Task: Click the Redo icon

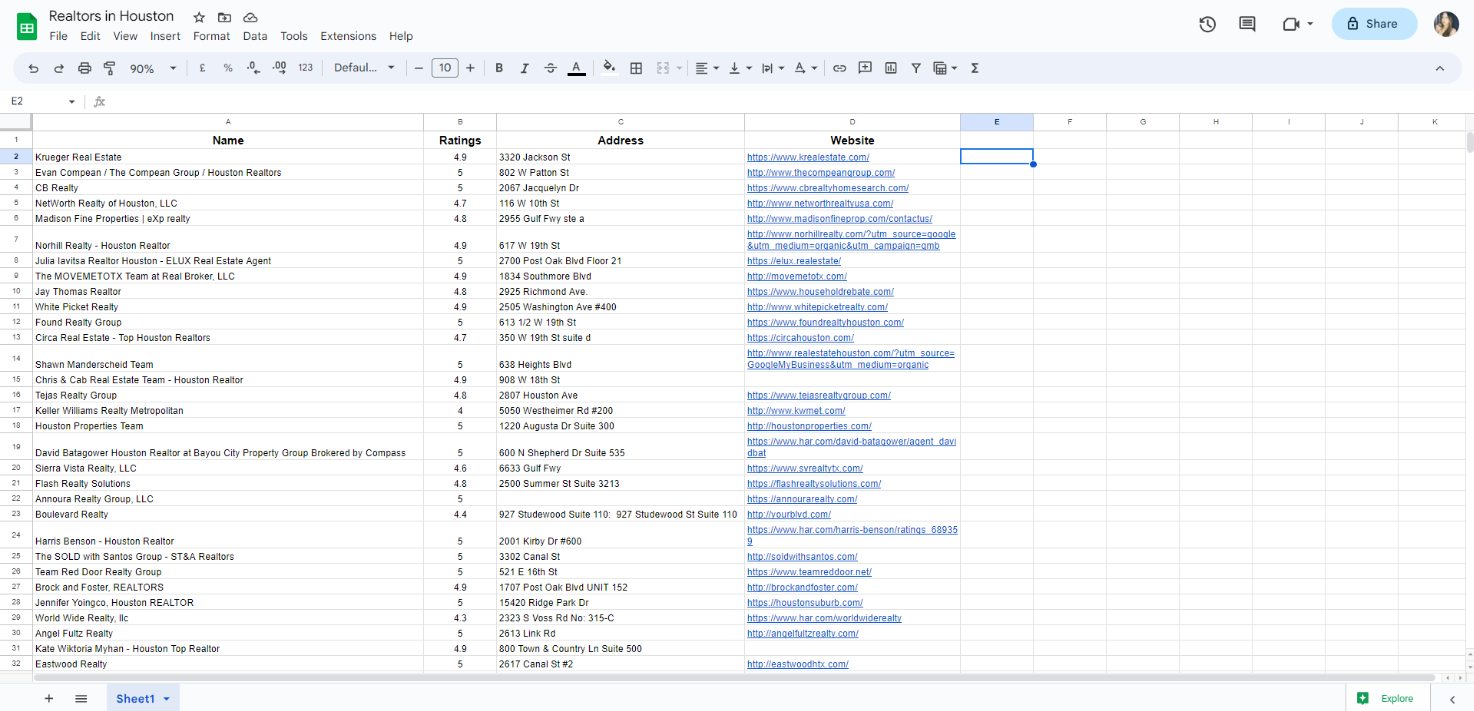Action: click(x=59, y=68)
